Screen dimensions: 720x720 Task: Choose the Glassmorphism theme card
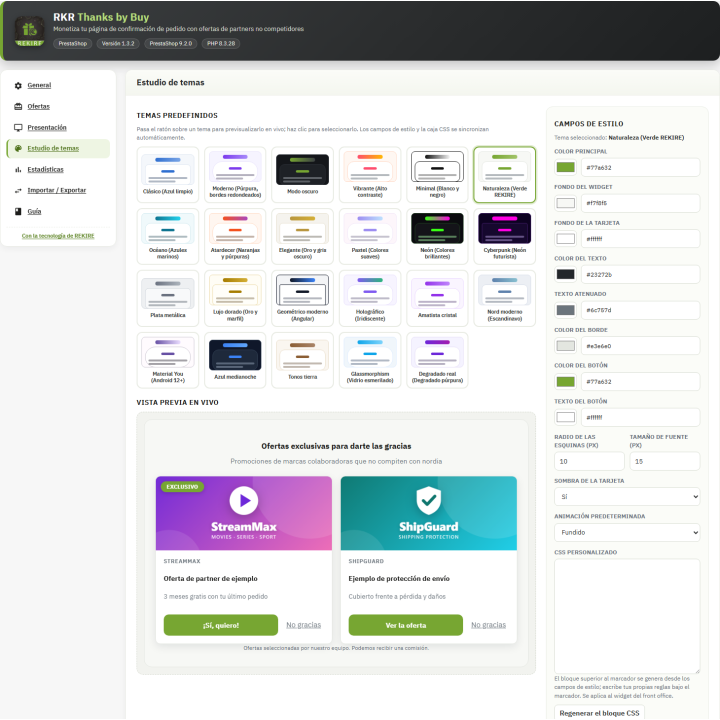(370, 360)
